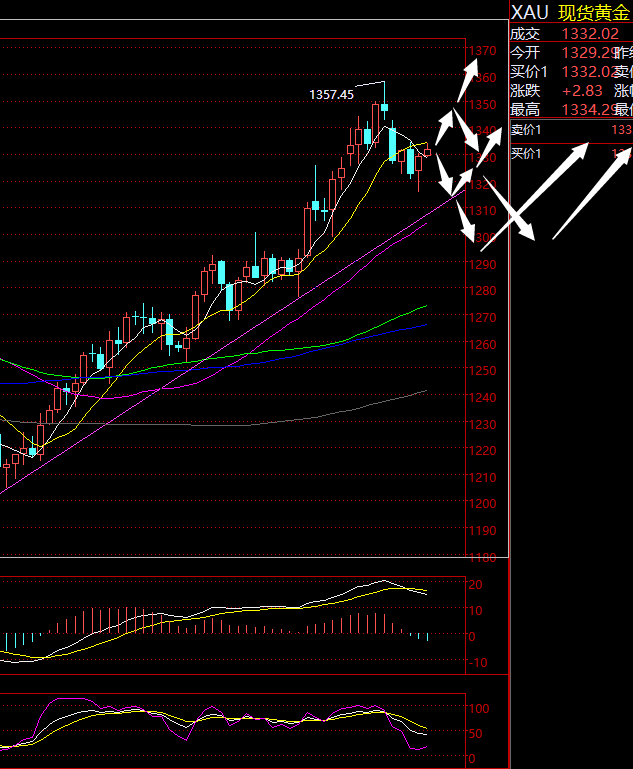Click the 1290 price axis label

(x=483, y=264)
